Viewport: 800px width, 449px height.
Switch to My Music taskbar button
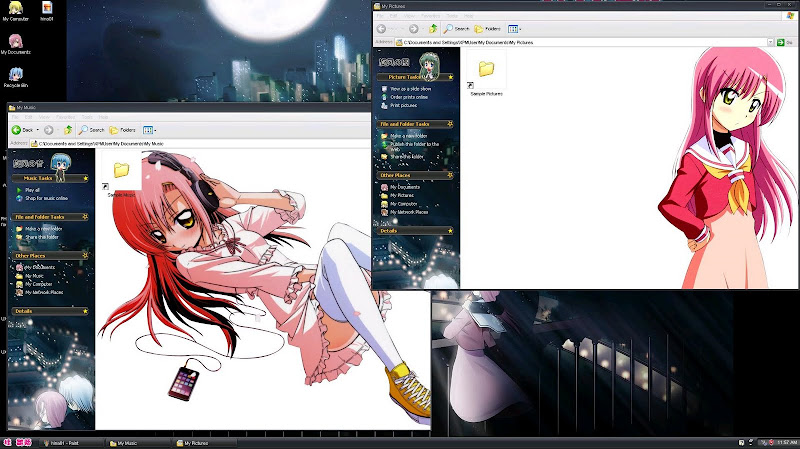[x=138, y=443]
